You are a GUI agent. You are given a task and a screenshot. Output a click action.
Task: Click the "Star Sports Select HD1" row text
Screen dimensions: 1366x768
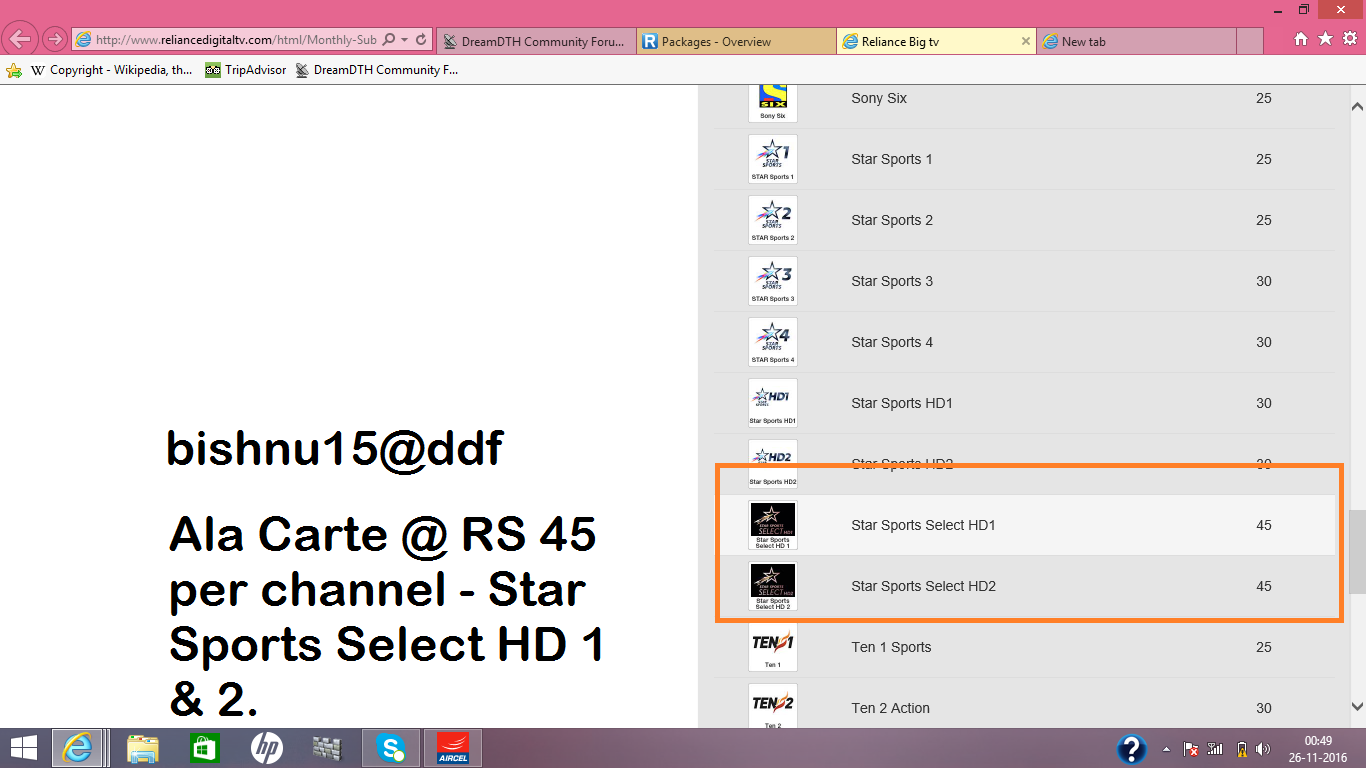point(924,525)
